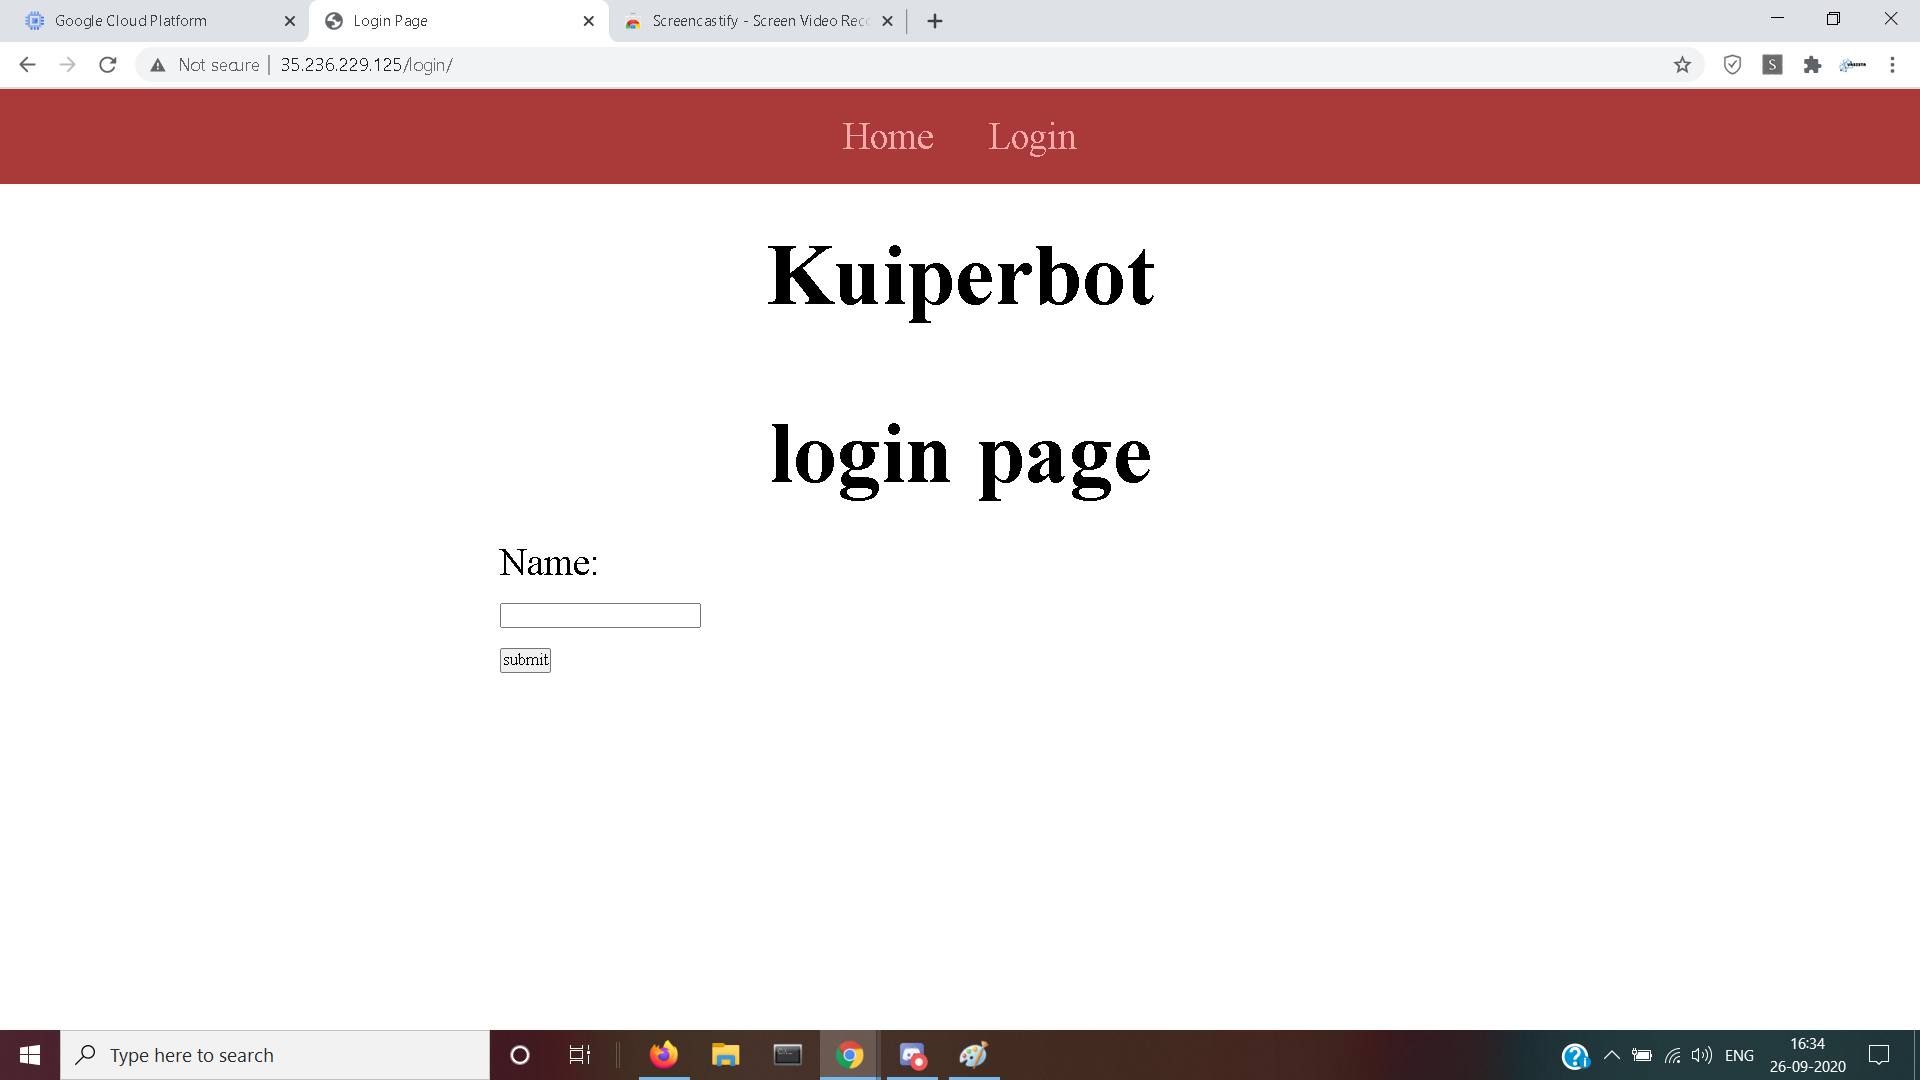Viewport: 1920px width, 1080px height.
Task: Open File Explorer from taskbar
Action: click(x=725, y=1055)
